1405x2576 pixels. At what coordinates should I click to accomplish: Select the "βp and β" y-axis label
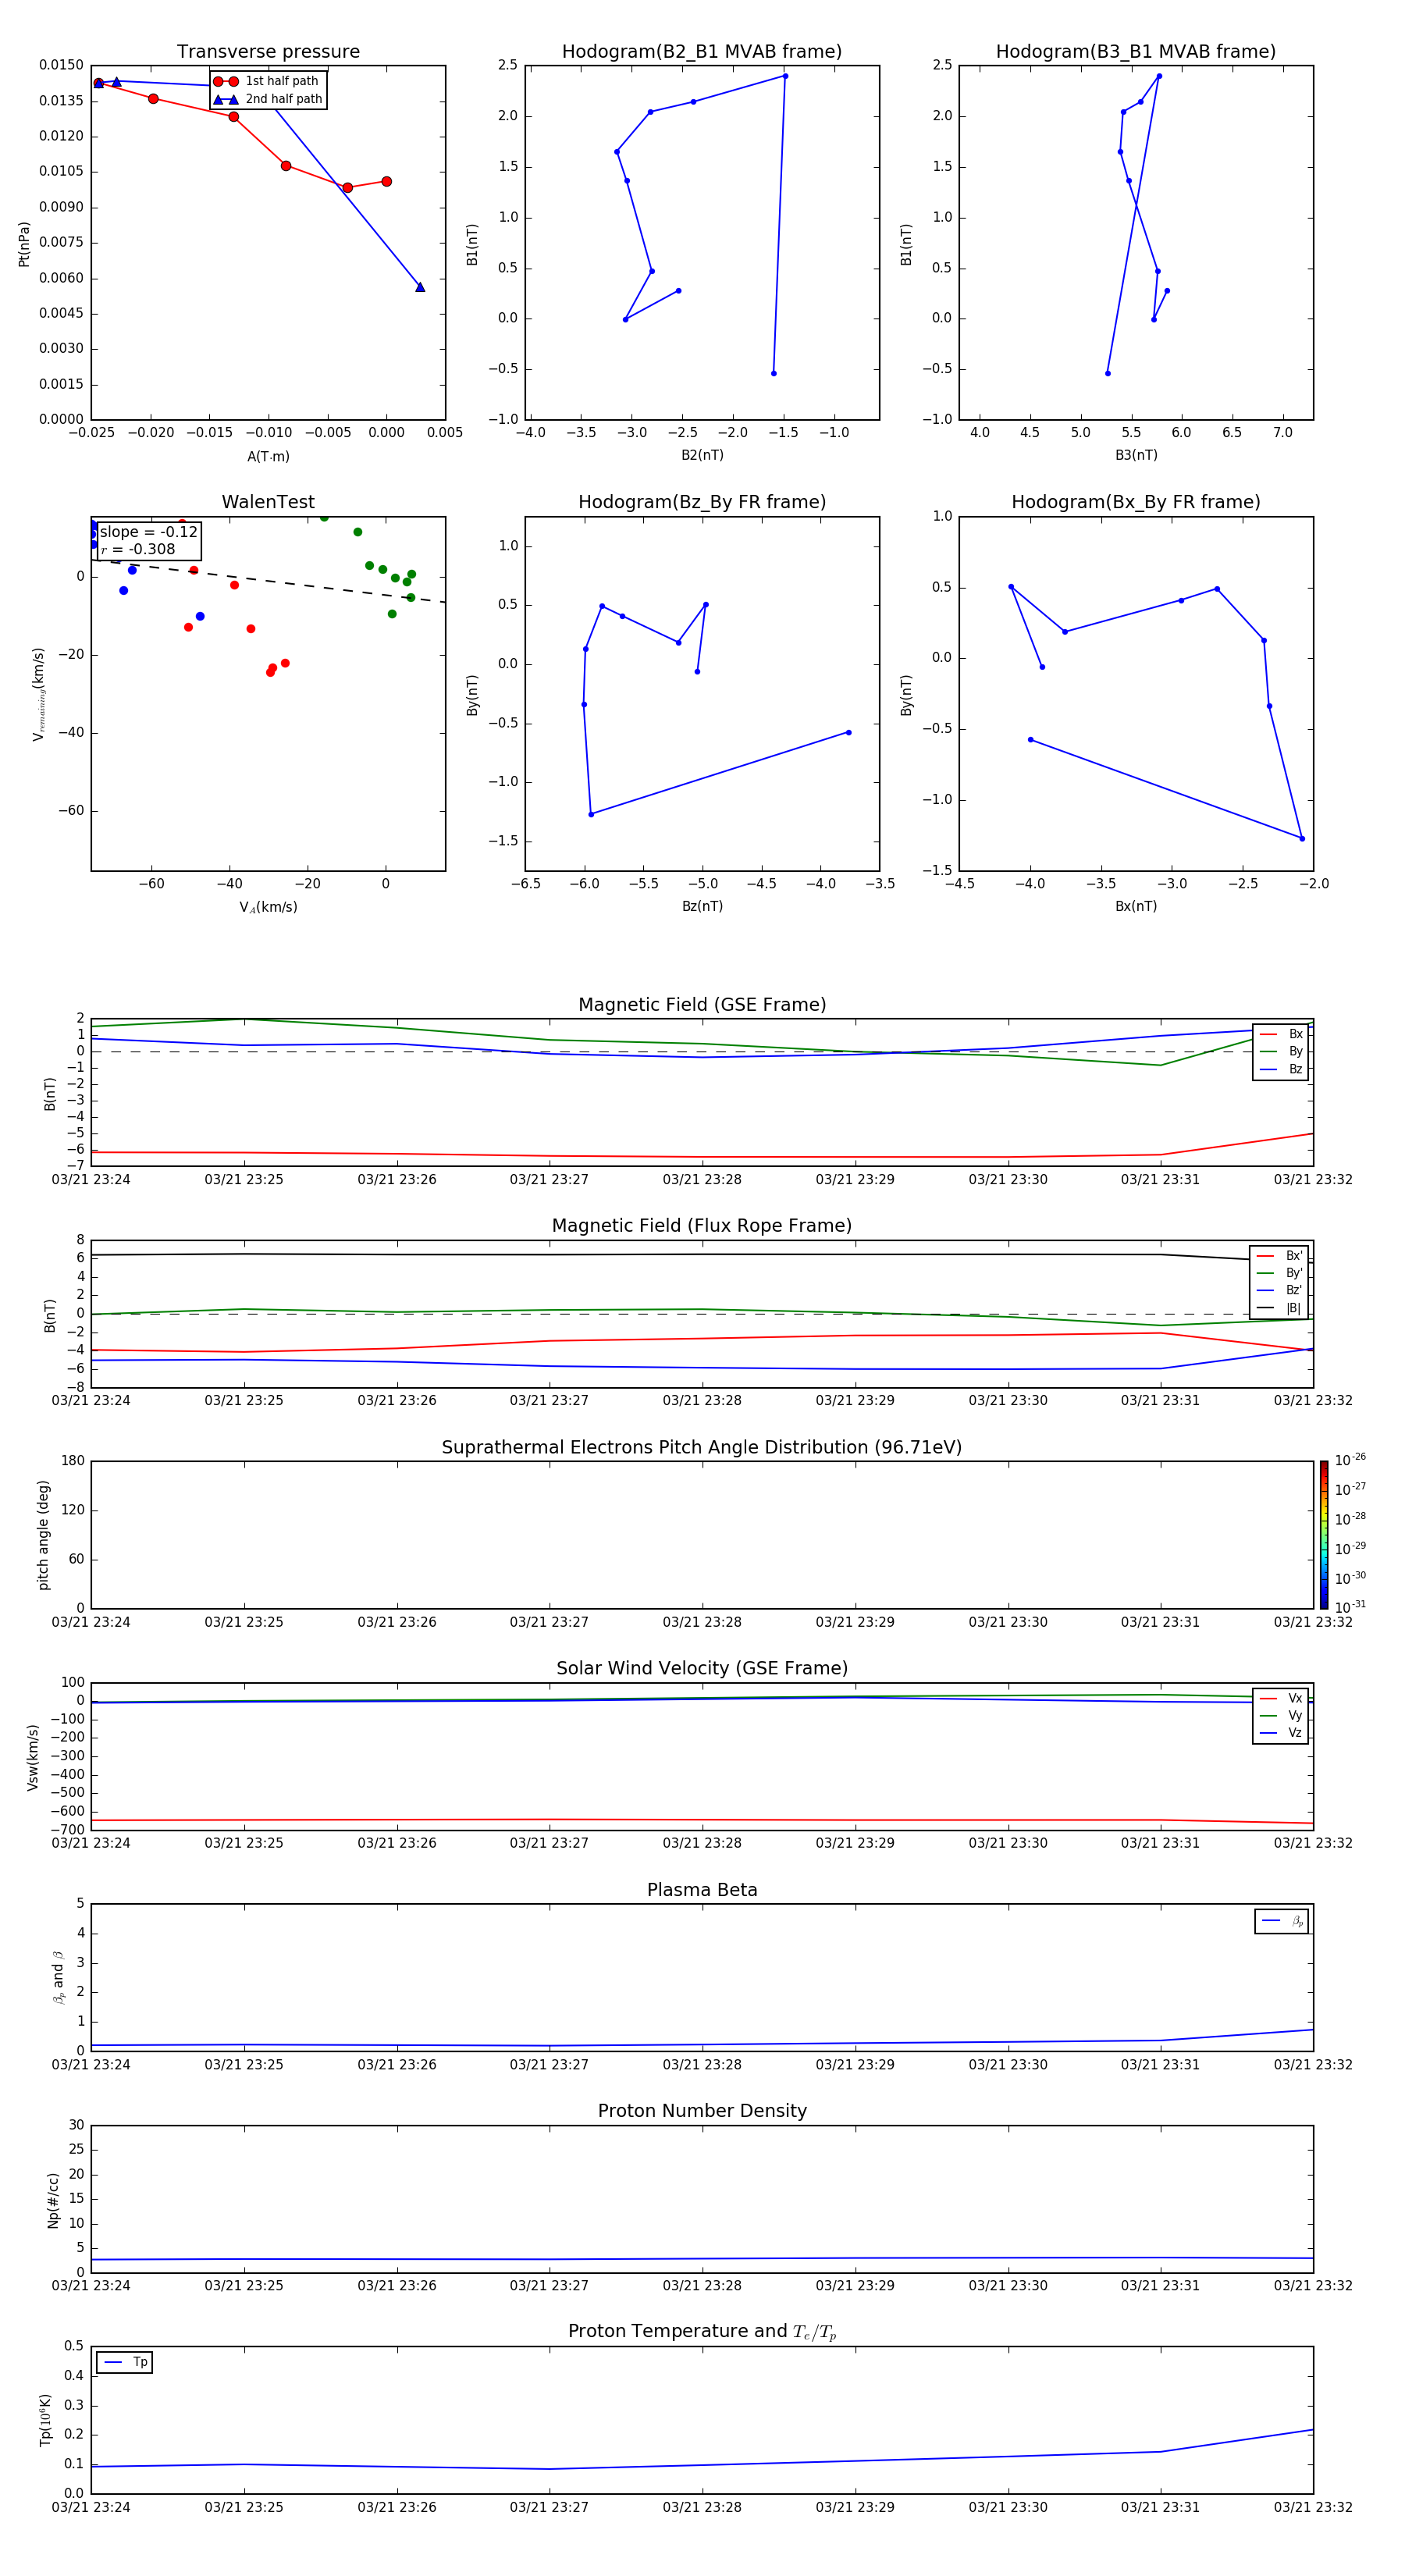(x=58, y=1978)
